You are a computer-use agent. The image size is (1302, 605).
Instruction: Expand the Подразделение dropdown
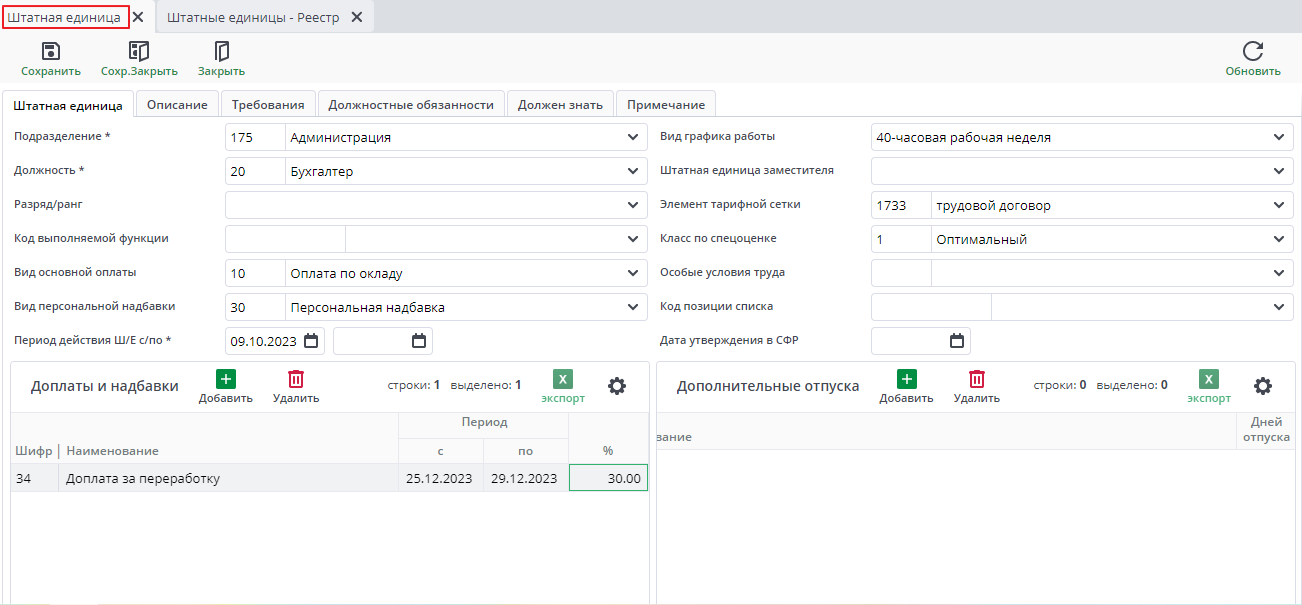tap(633, 138)
